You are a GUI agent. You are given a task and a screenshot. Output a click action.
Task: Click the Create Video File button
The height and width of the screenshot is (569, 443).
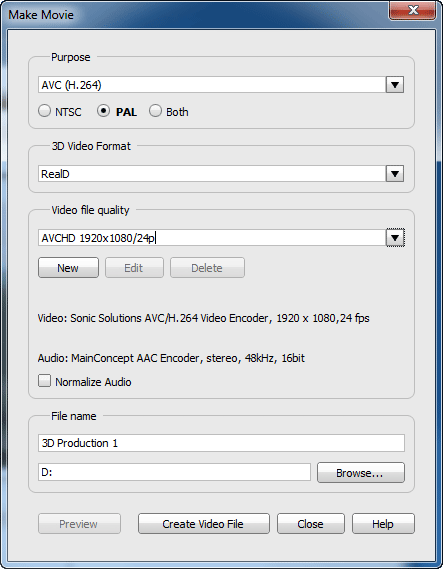click(204, 524)
